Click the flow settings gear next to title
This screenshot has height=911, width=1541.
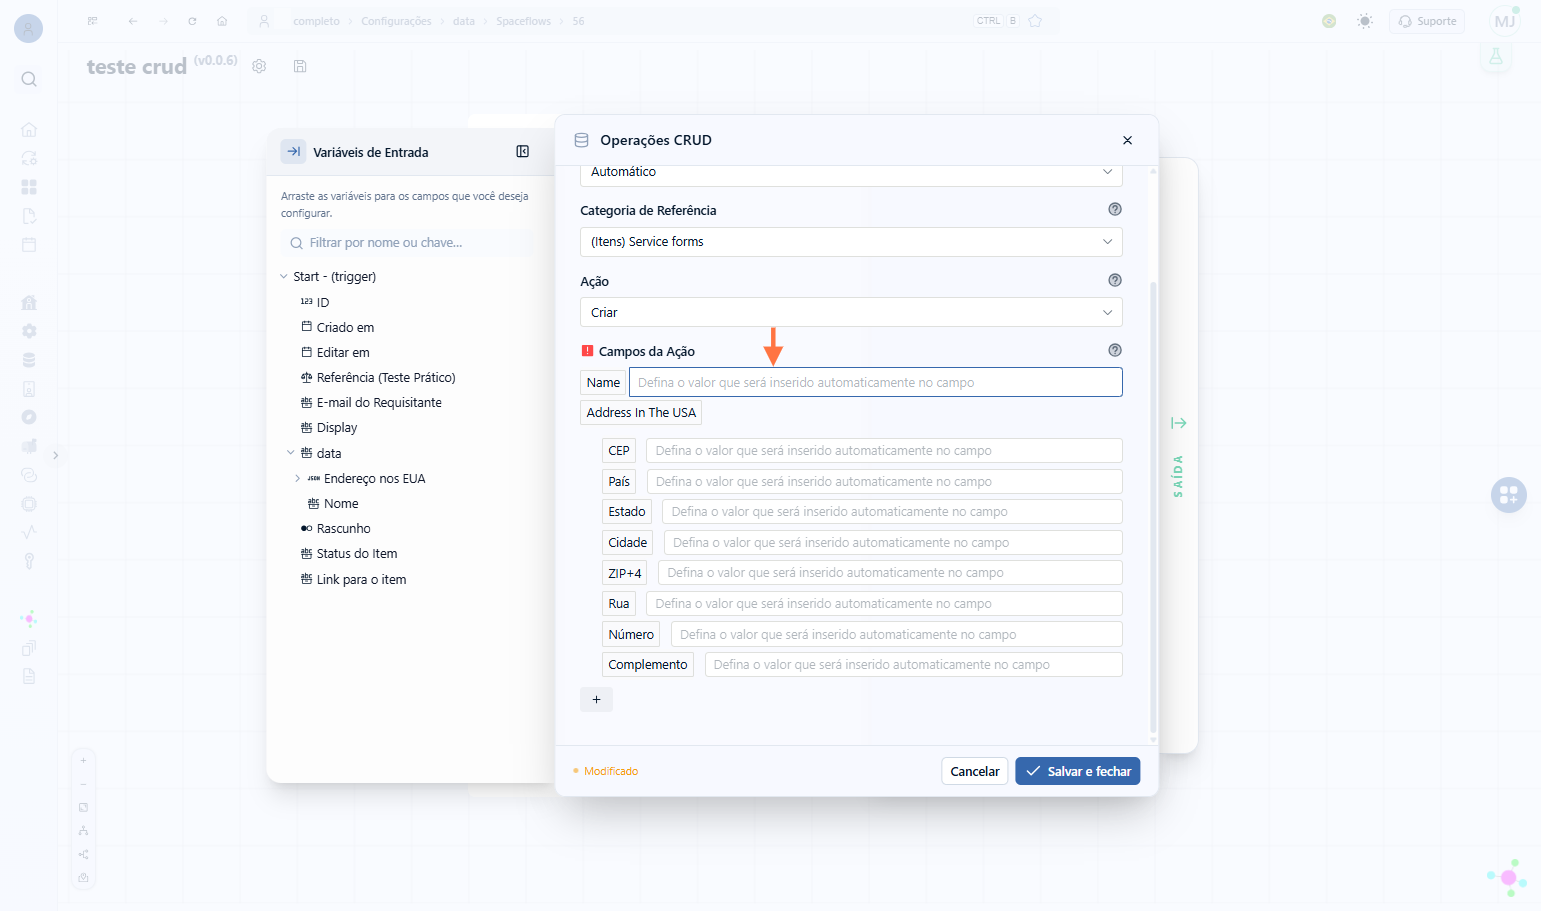(259, 66)
